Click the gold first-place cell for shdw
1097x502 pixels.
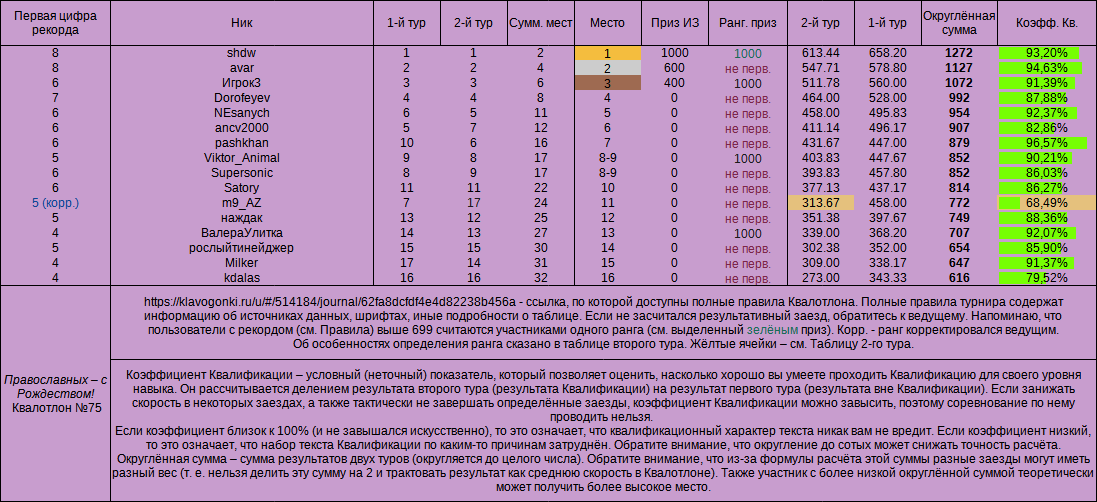click(607, 53)
